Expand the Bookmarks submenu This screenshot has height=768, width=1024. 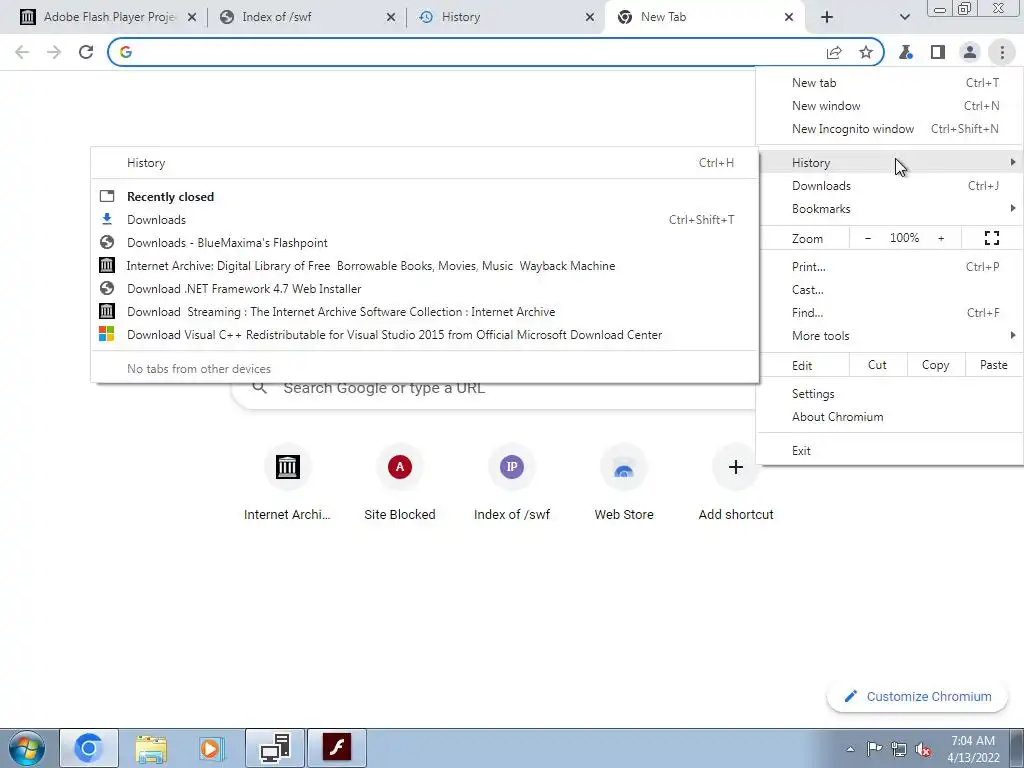click(x=889, y=209)
